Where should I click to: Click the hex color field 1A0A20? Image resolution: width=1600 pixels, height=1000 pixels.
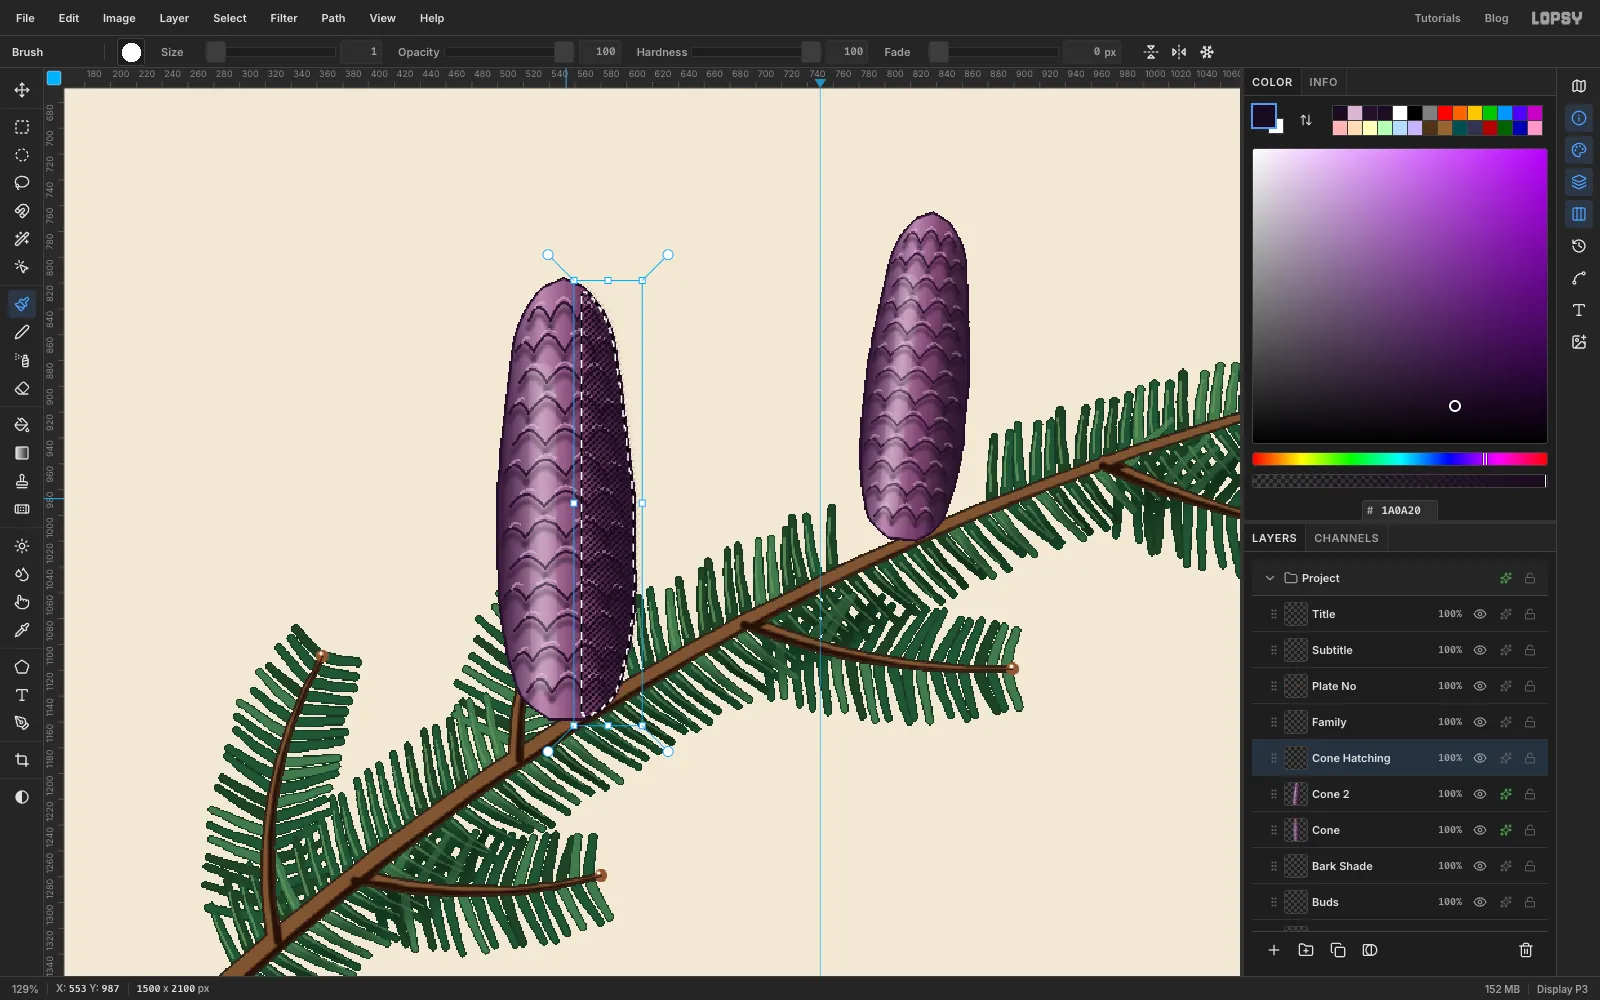[x=1400, y=510]
